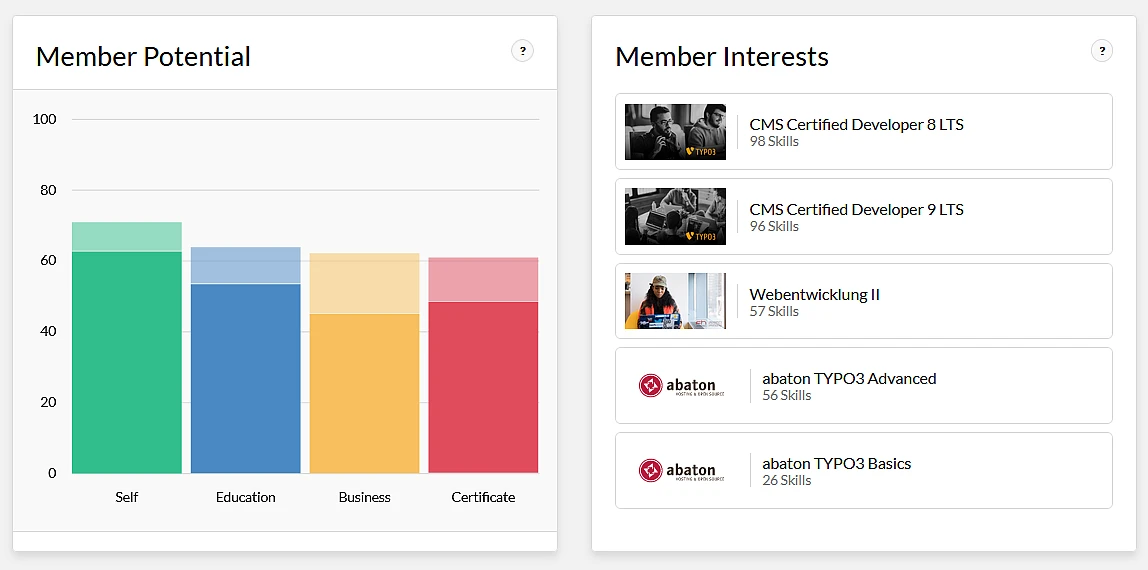The height and width of the screenshot is (570, 1148).
Task: Click the Certificate axis label
Action: pyautogui.click(x=484, y=497)
